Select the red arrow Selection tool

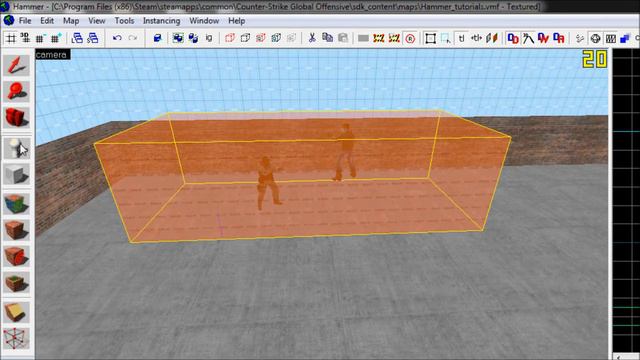coord(16,65)
